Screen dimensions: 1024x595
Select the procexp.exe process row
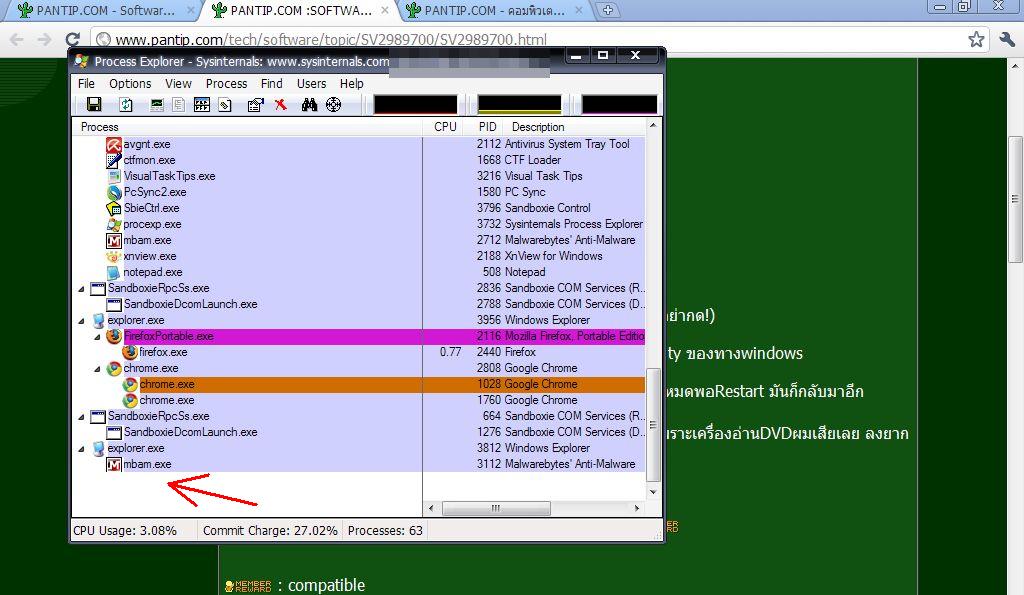pos(359,225)
